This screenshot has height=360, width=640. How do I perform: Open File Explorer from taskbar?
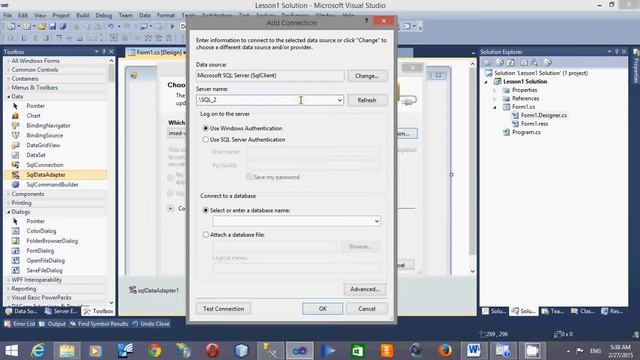[x=67, y=351]
